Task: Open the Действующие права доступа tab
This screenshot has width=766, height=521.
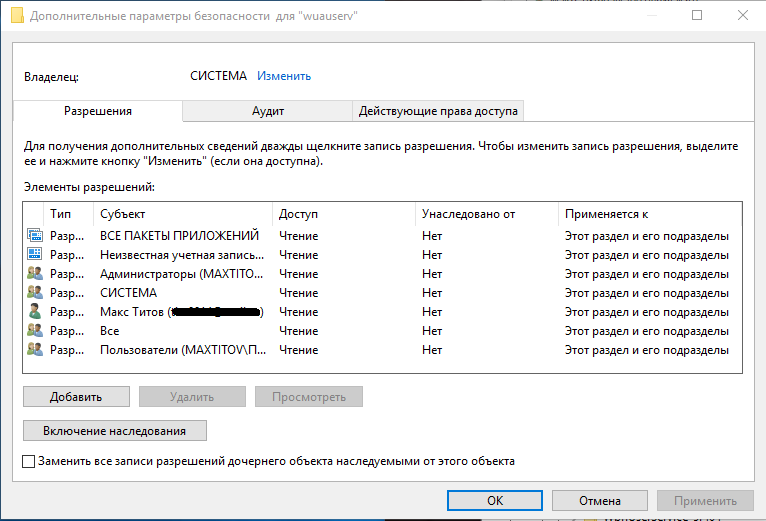Action: tap(438, 111)
